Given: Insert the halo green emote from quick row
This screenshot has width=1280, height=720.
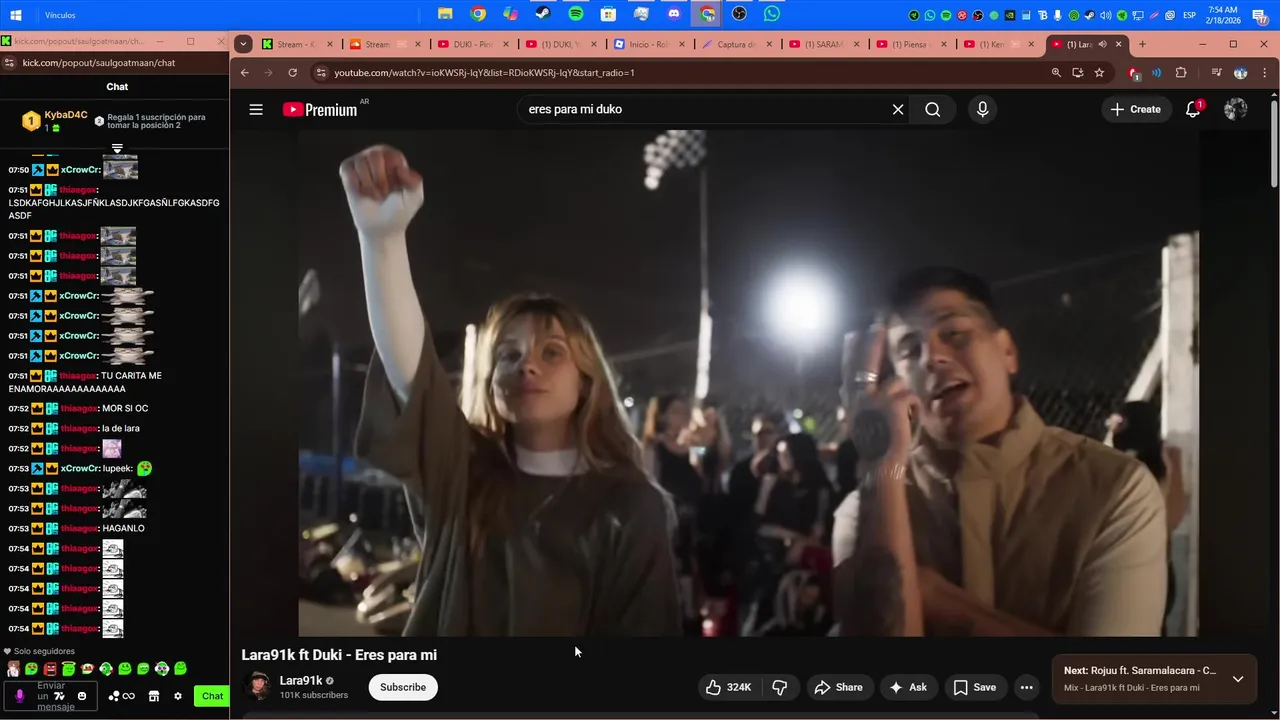Looking at the screenshot, I should tap(68, 668).
